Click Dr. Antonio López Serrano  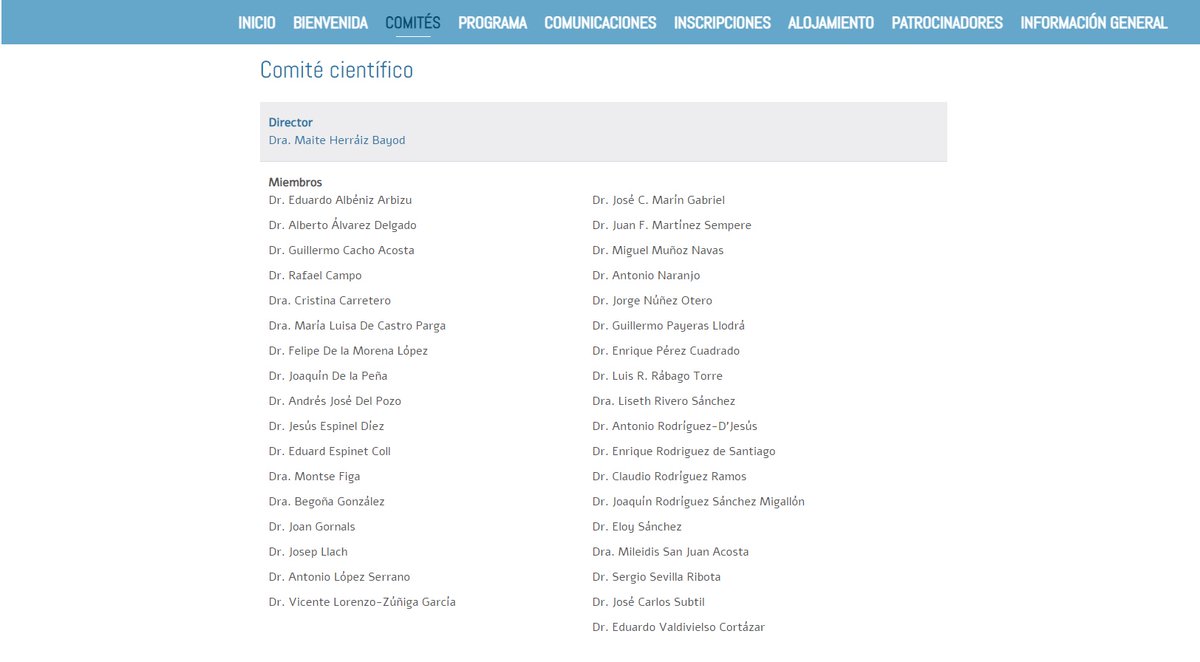[339, 577]
